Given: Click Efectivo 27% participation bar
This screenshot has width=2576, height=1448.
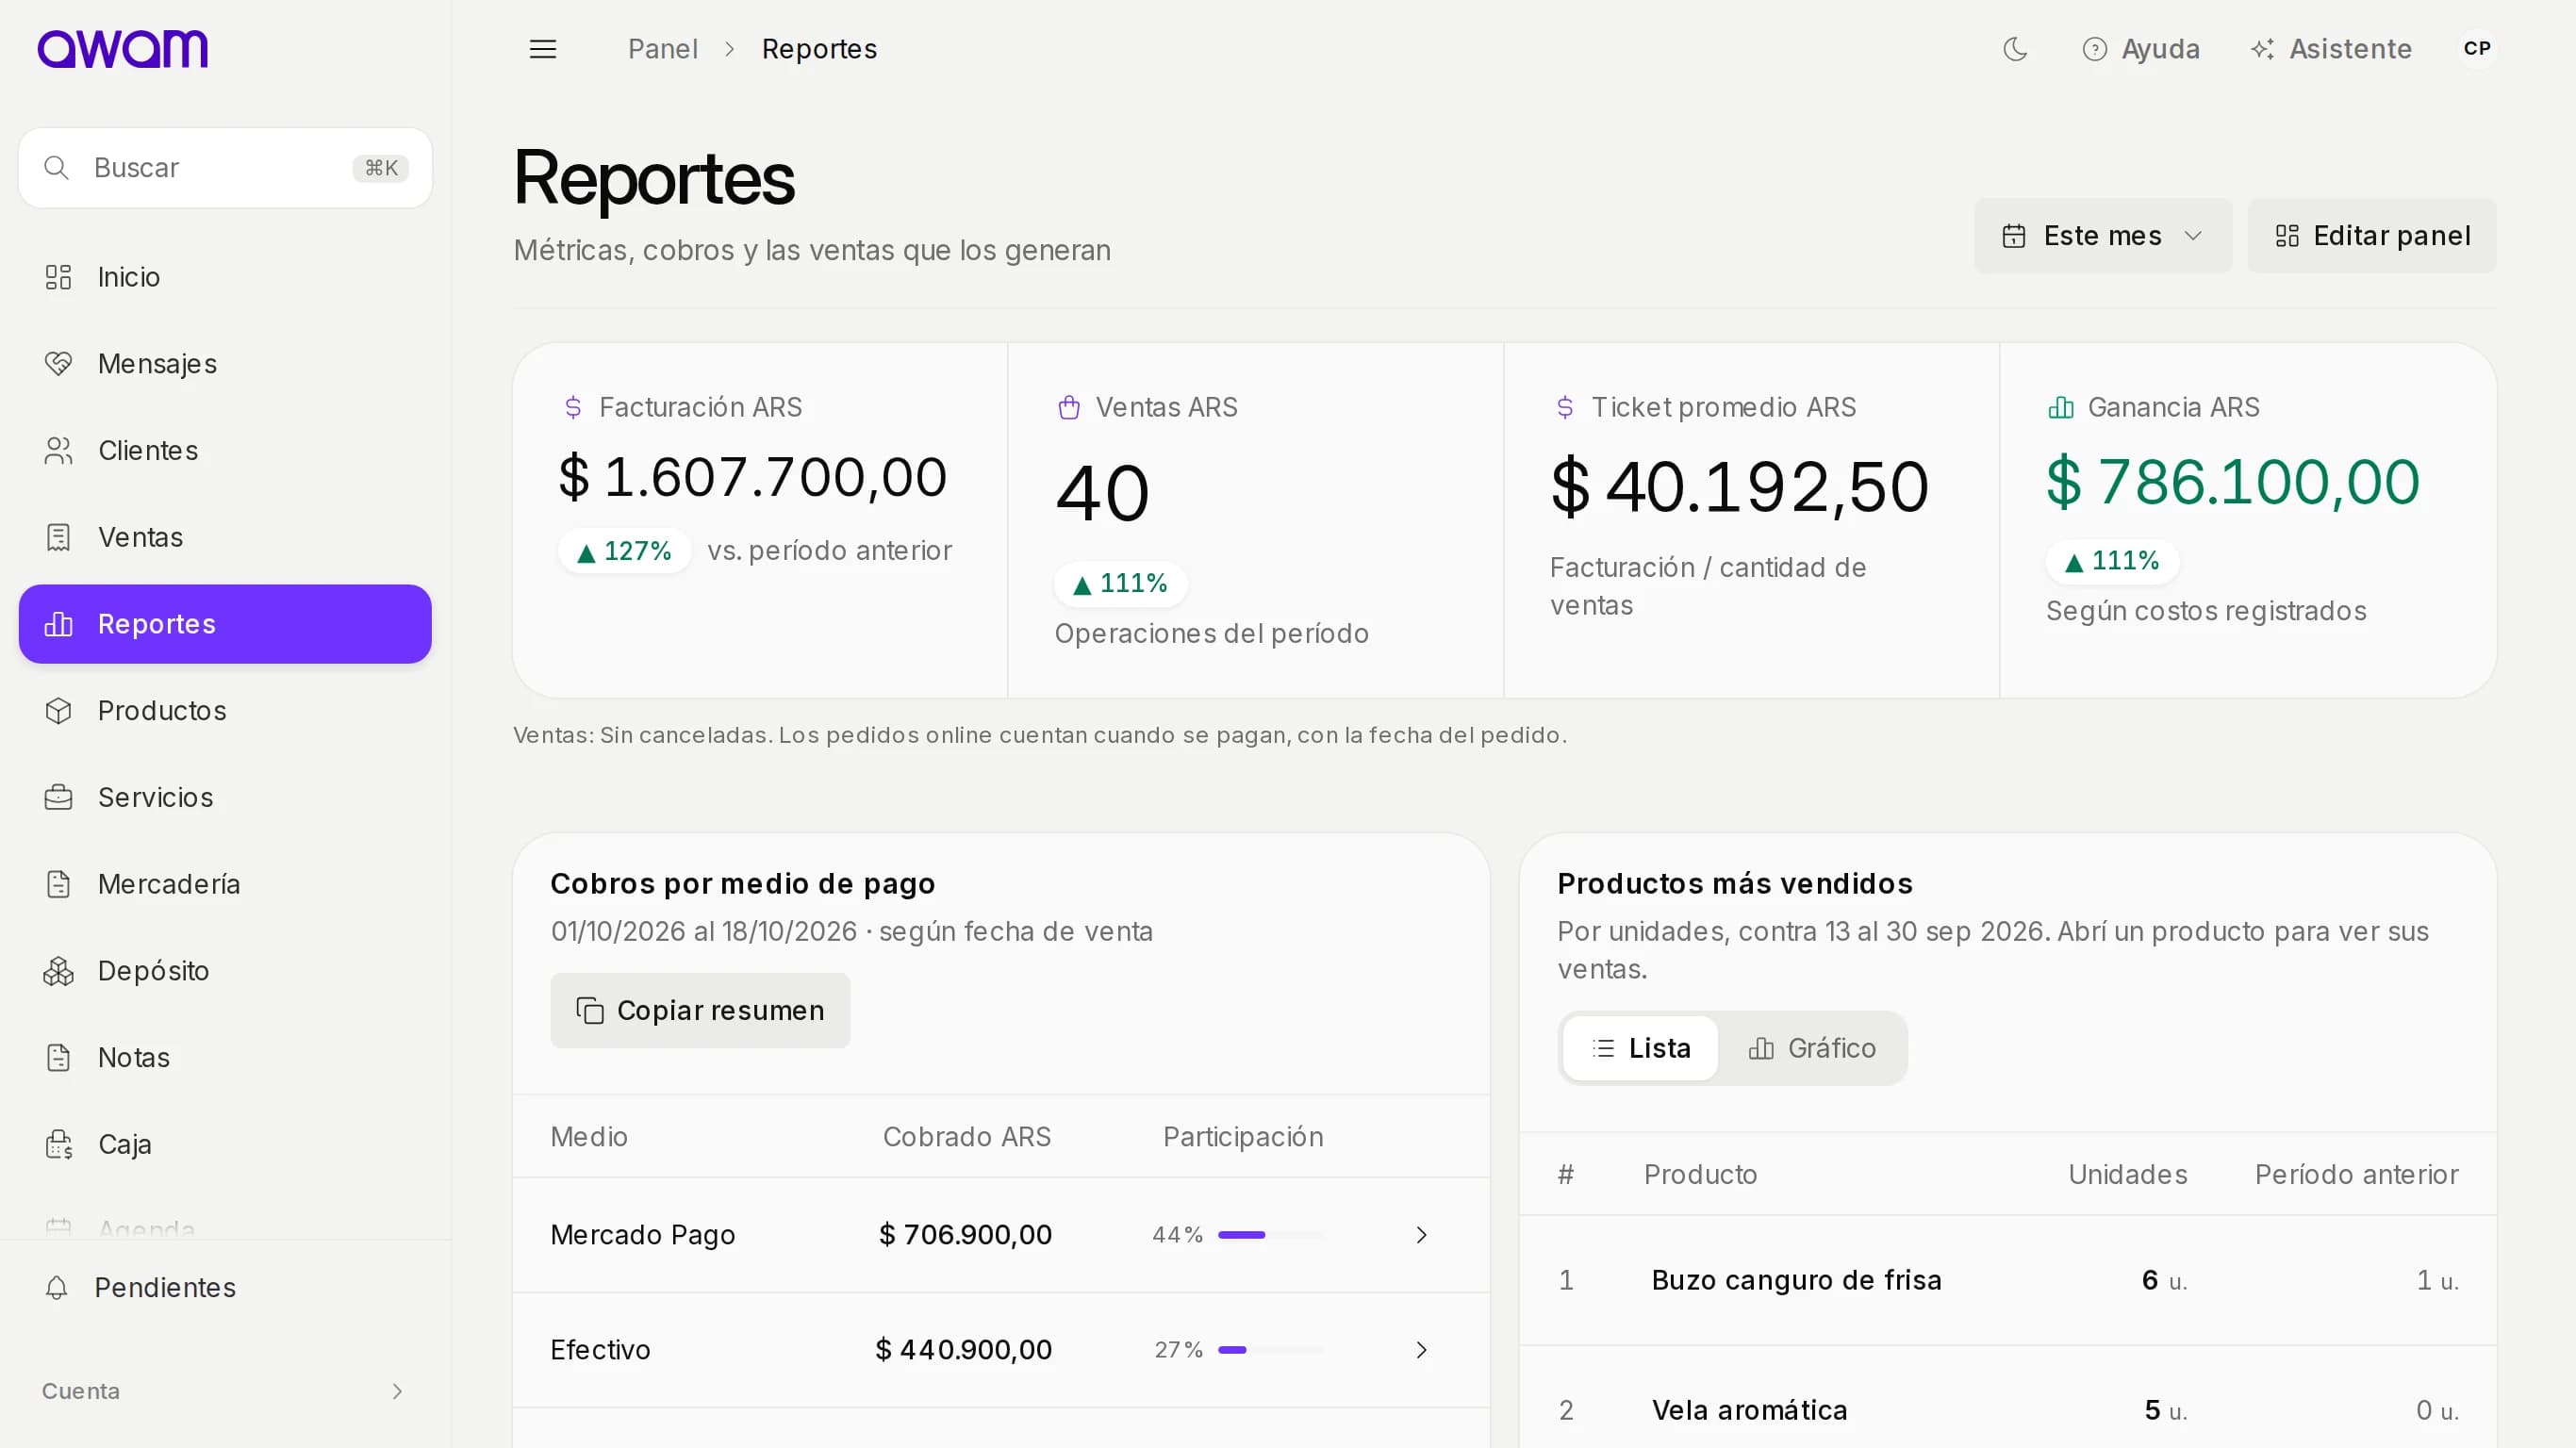Looking at the screenshot, I should click(1271, 1350).
